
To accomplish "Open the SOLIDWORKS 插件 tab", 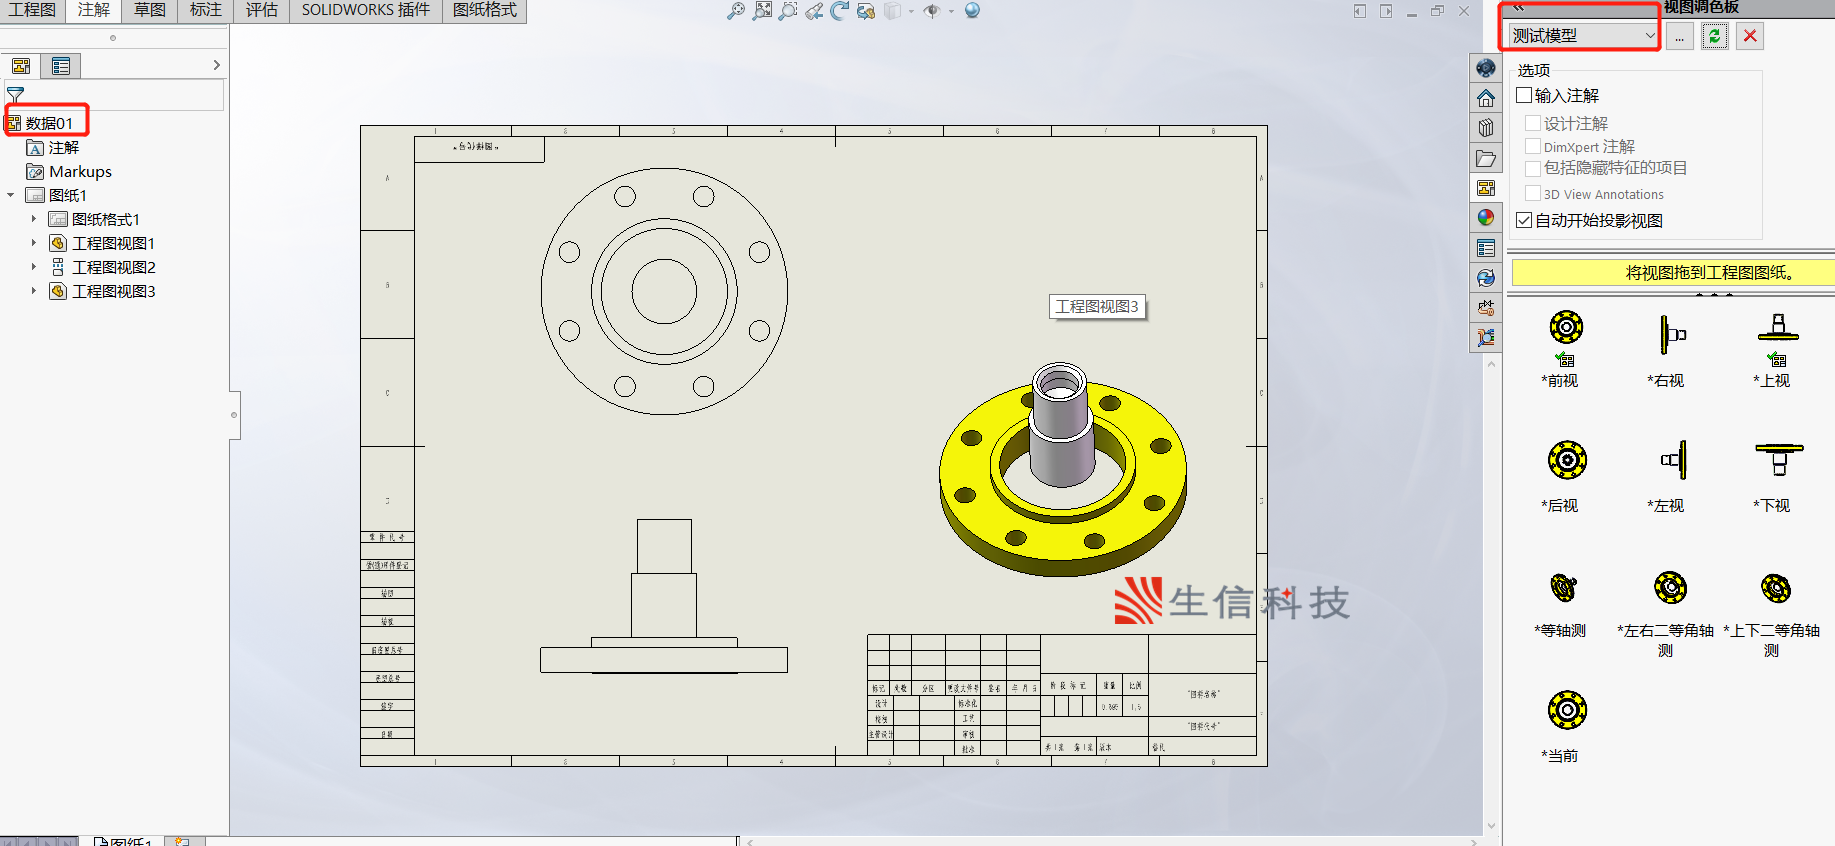I will pos(365,10).
